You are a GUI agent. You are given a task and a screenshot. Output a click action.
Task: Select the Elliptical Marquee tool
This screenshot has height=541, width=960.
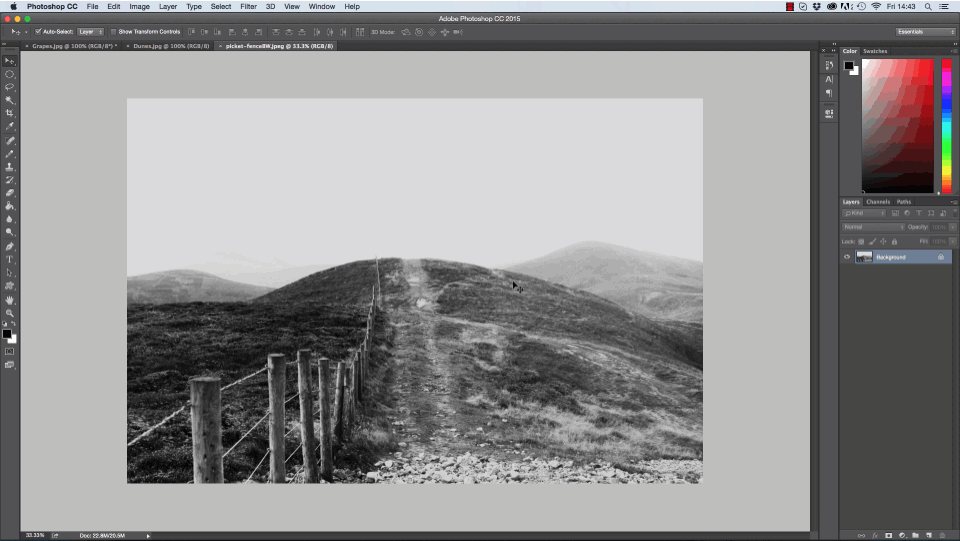(x=9, y=74)
